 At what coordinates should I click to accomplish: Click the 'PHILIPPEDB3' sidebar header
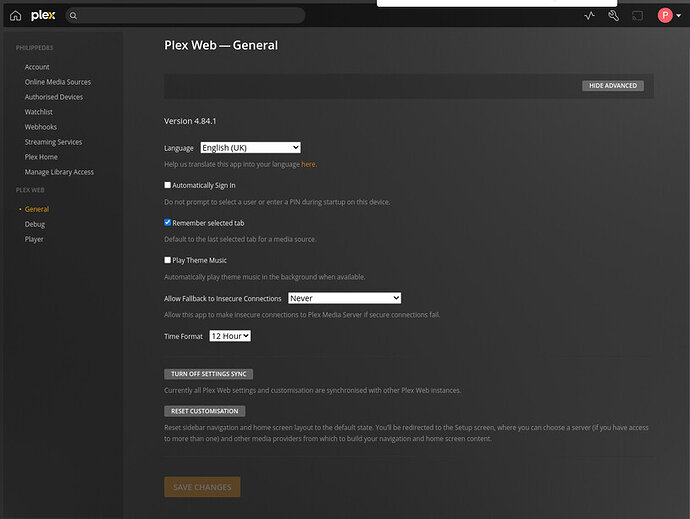pyautogui.click(x=34, y=48)
